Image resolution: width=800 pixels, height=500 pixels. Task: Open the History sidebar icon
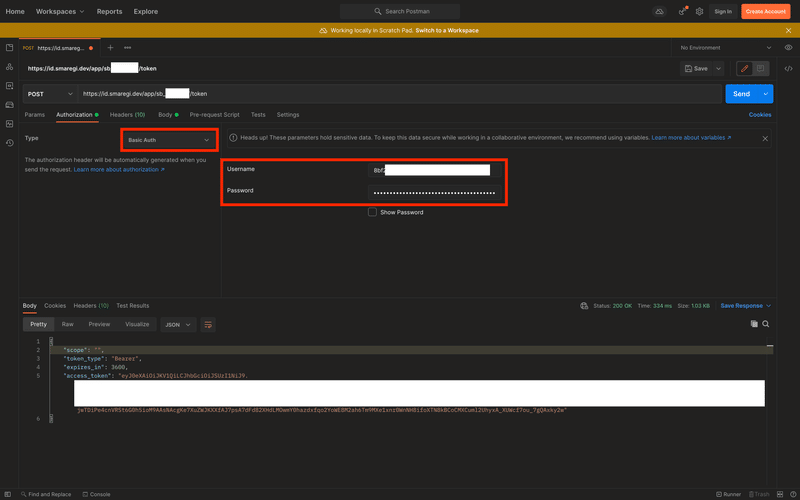coord(9,143)
